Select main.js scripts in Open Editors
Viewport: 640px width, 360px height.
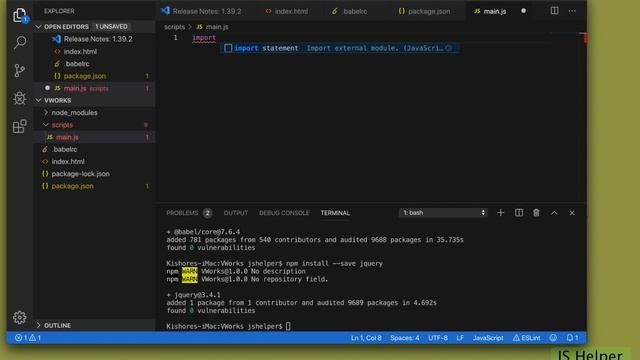(x=95, y=88)
